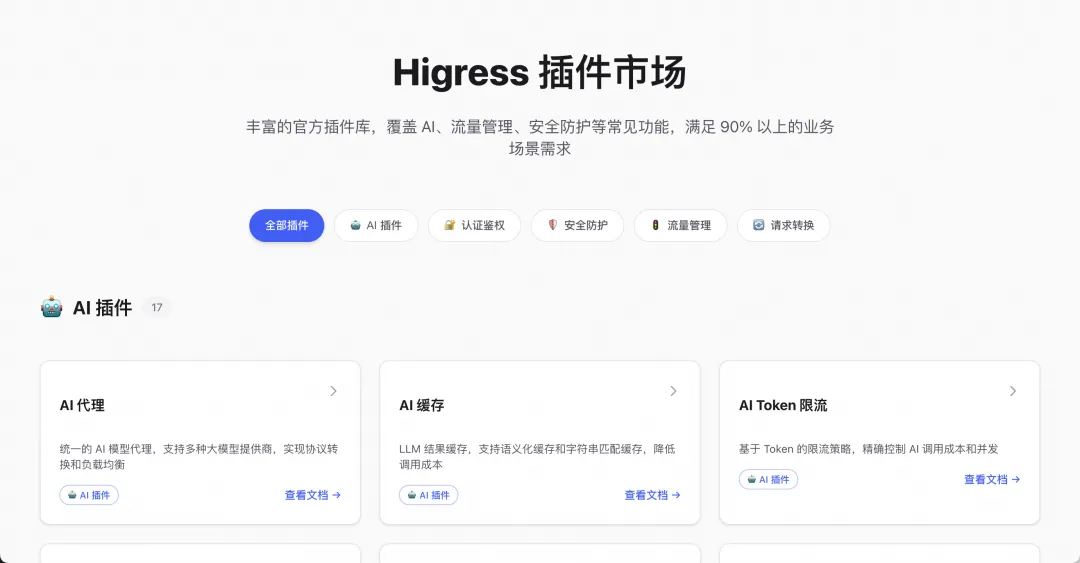Filter by 安全防护 category

(577, 225)
